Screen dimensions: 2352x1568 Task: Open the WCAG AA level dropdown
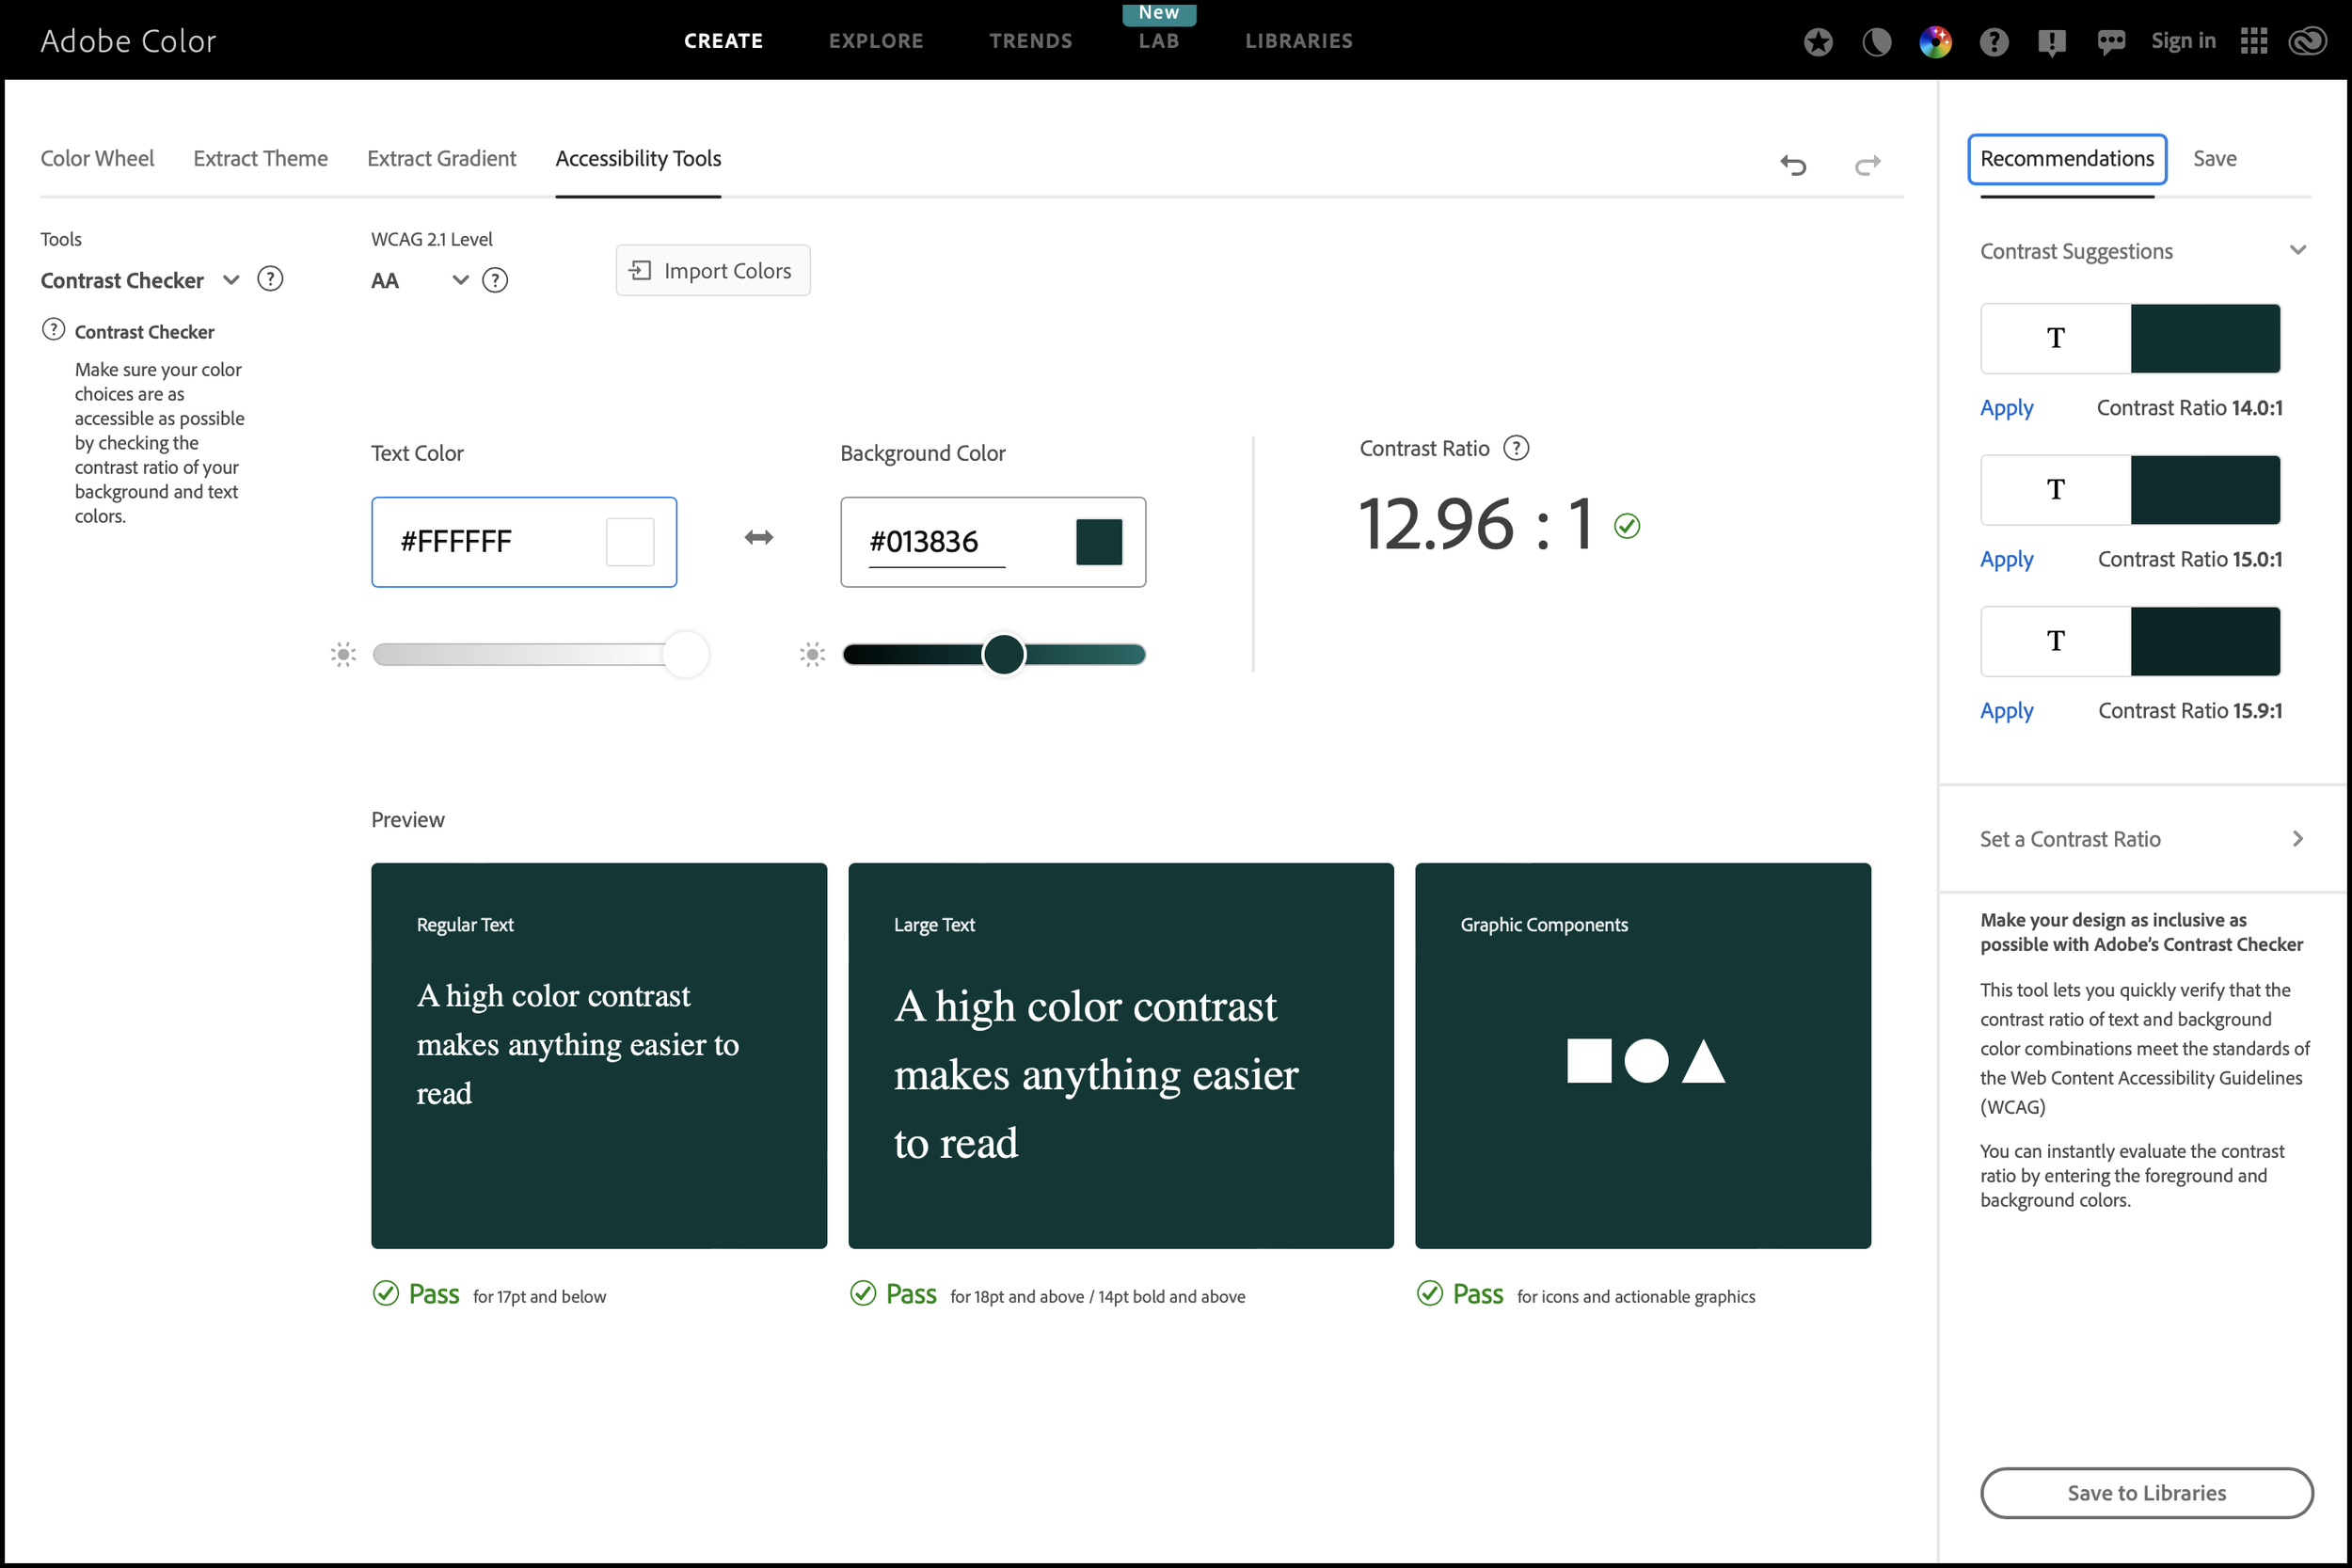coord(460,280)
